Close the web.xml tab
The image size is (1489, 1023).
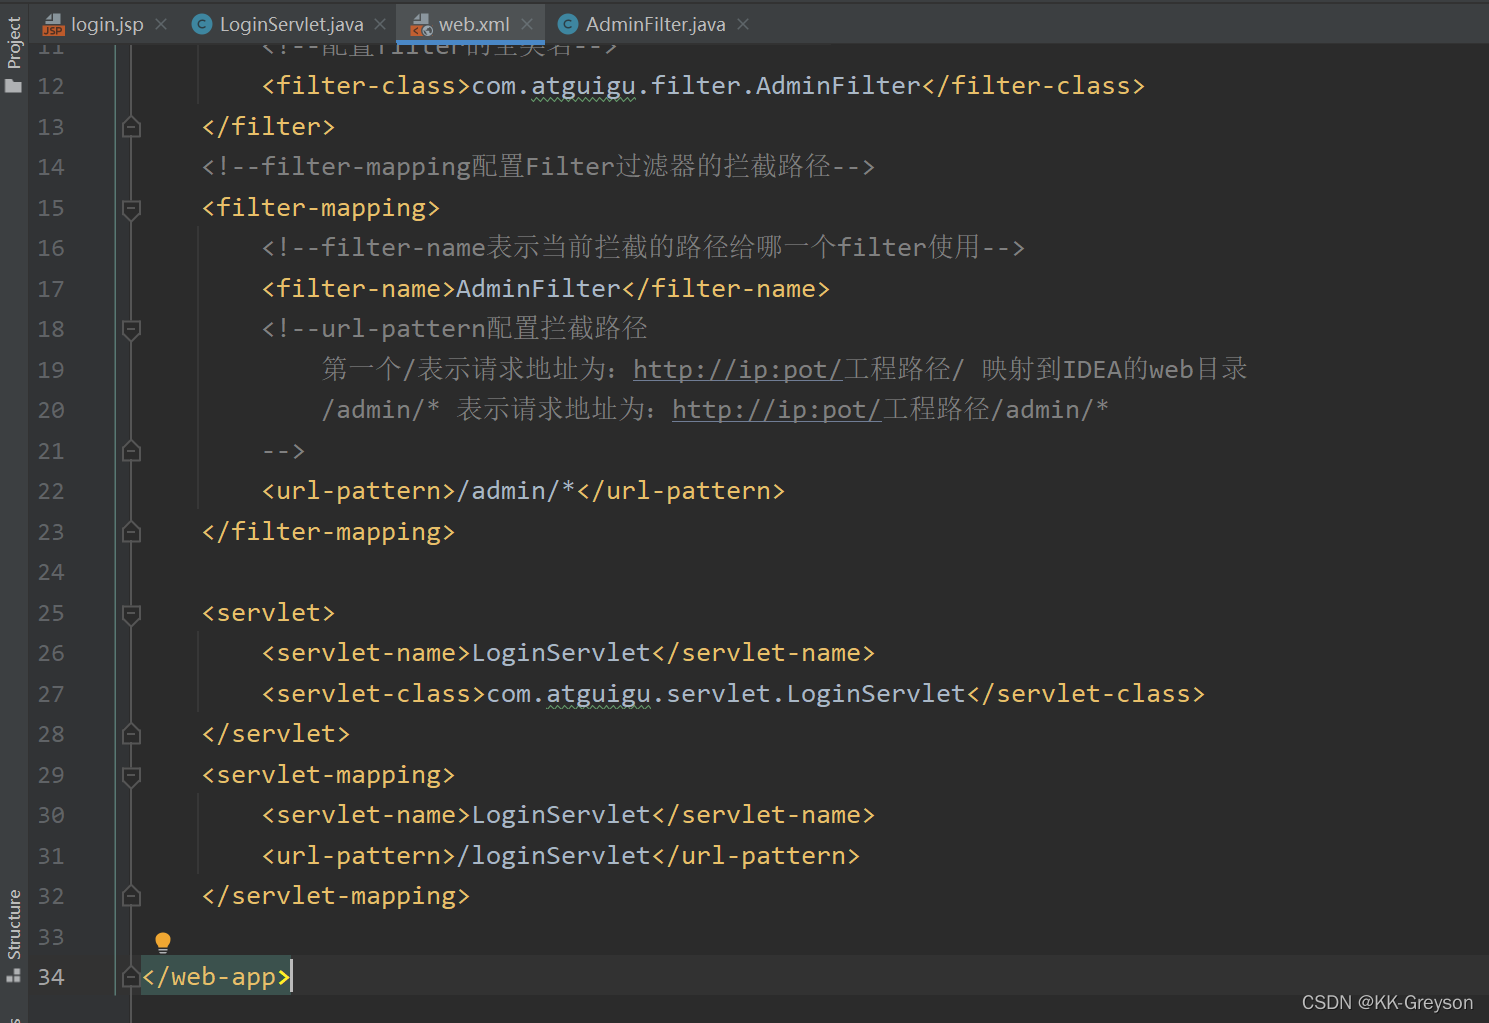coord(527,24)
